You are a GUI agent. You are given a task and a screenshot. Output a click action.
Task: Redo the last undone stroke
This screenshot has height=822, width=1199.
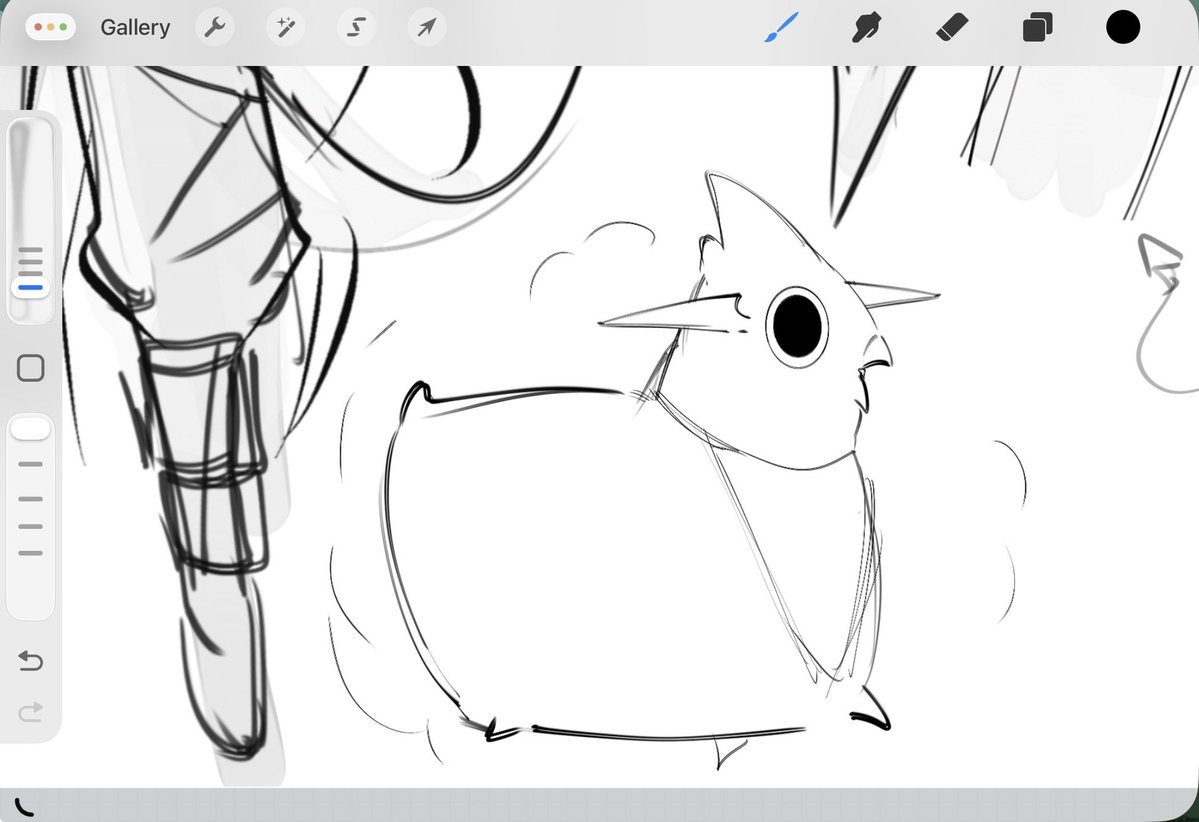tap(31, 712)
